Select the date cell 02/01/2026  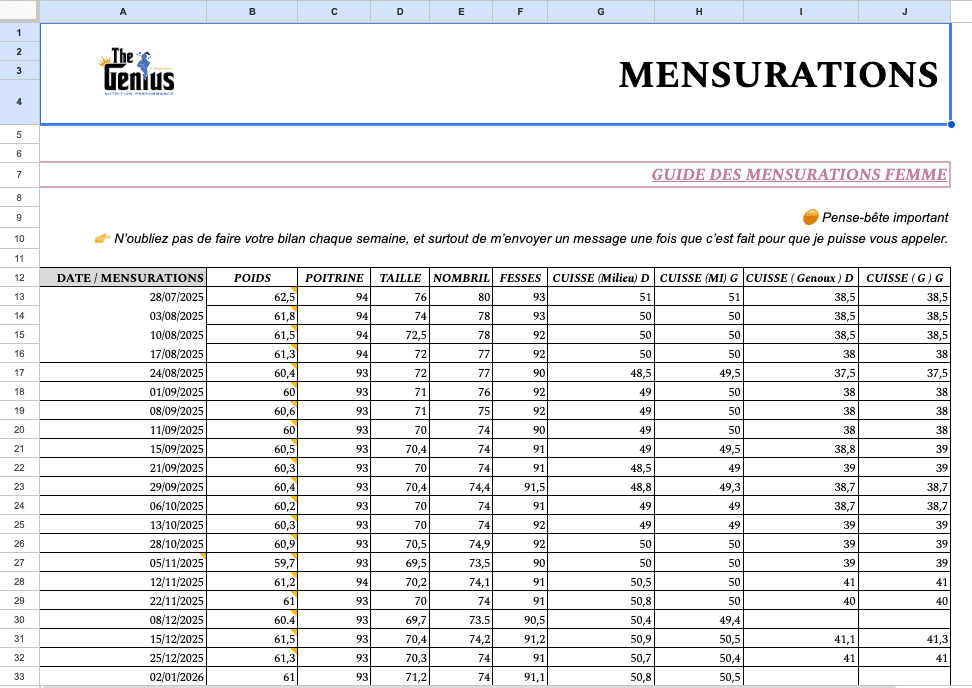point(123,676)
